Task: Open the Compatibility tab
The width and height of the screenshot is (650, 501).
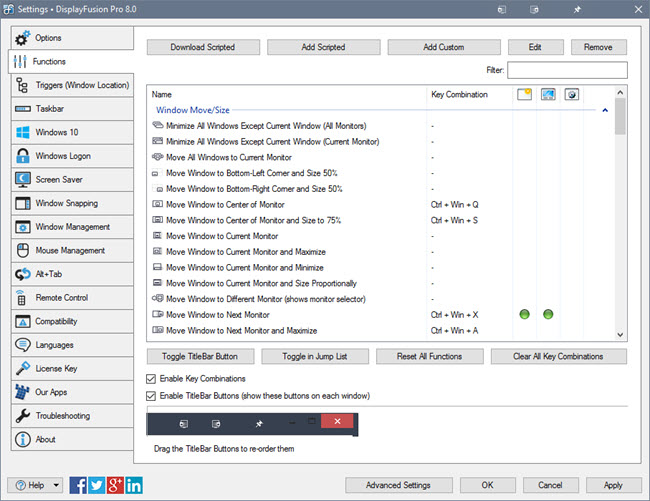Action: [x=72, y=322]
